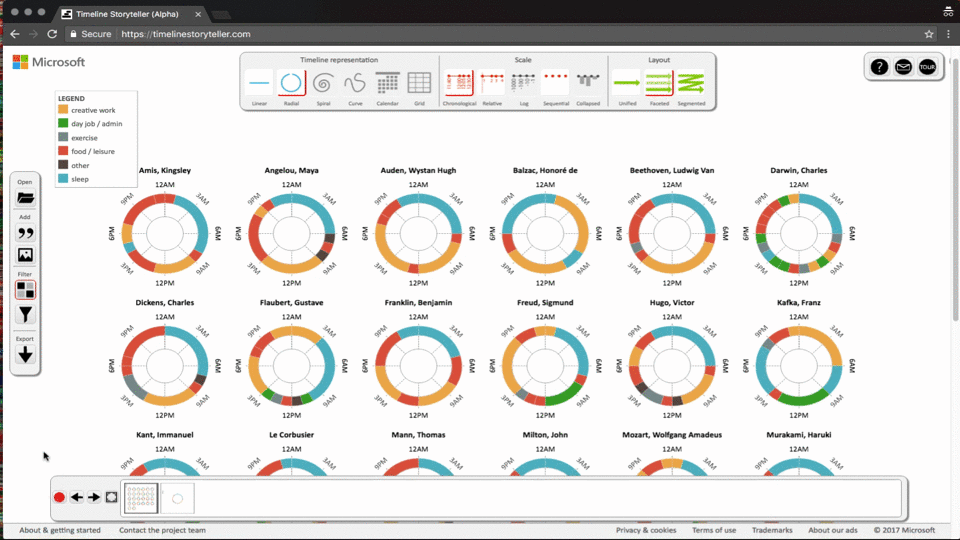Click the sleep color swatch in legend

[x=64, y=179]
